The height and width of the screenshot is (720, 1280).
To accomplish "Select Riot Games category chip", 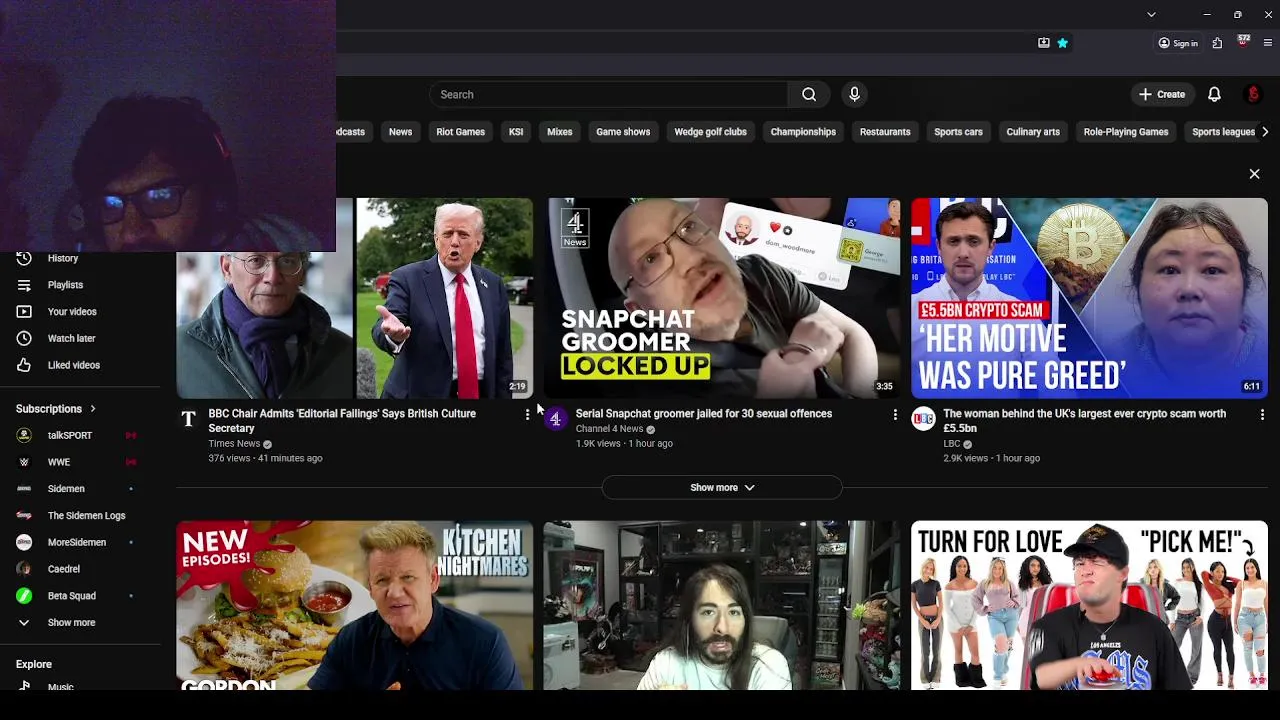I will point(460,132).
